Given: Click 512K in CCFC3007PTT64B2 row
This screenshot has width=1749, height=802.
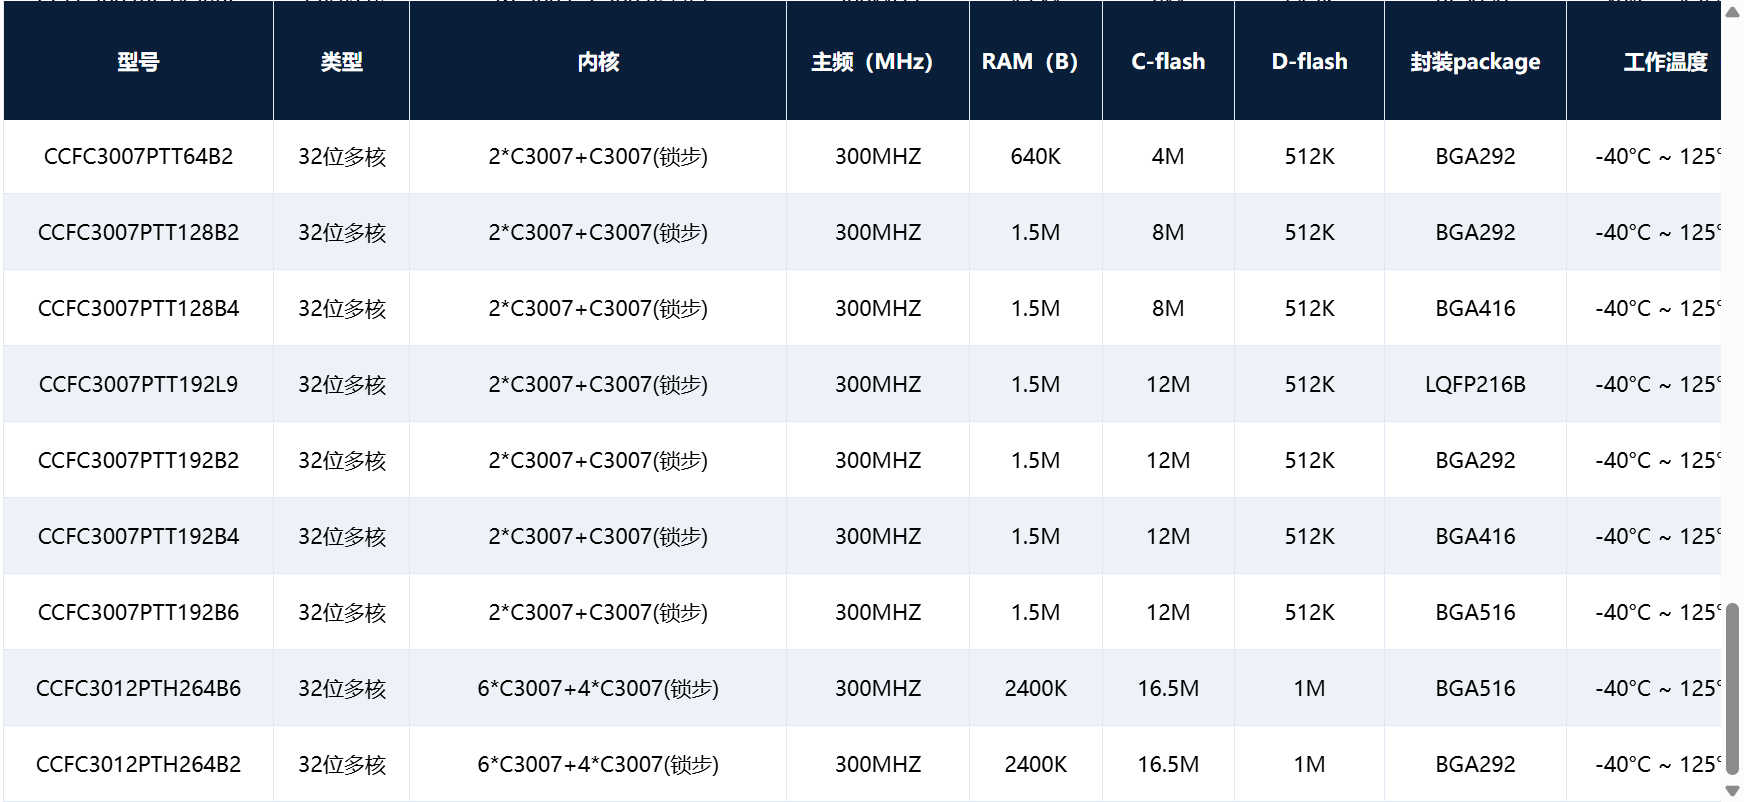Looking at the screenshot, I should tap(1309, 157).
